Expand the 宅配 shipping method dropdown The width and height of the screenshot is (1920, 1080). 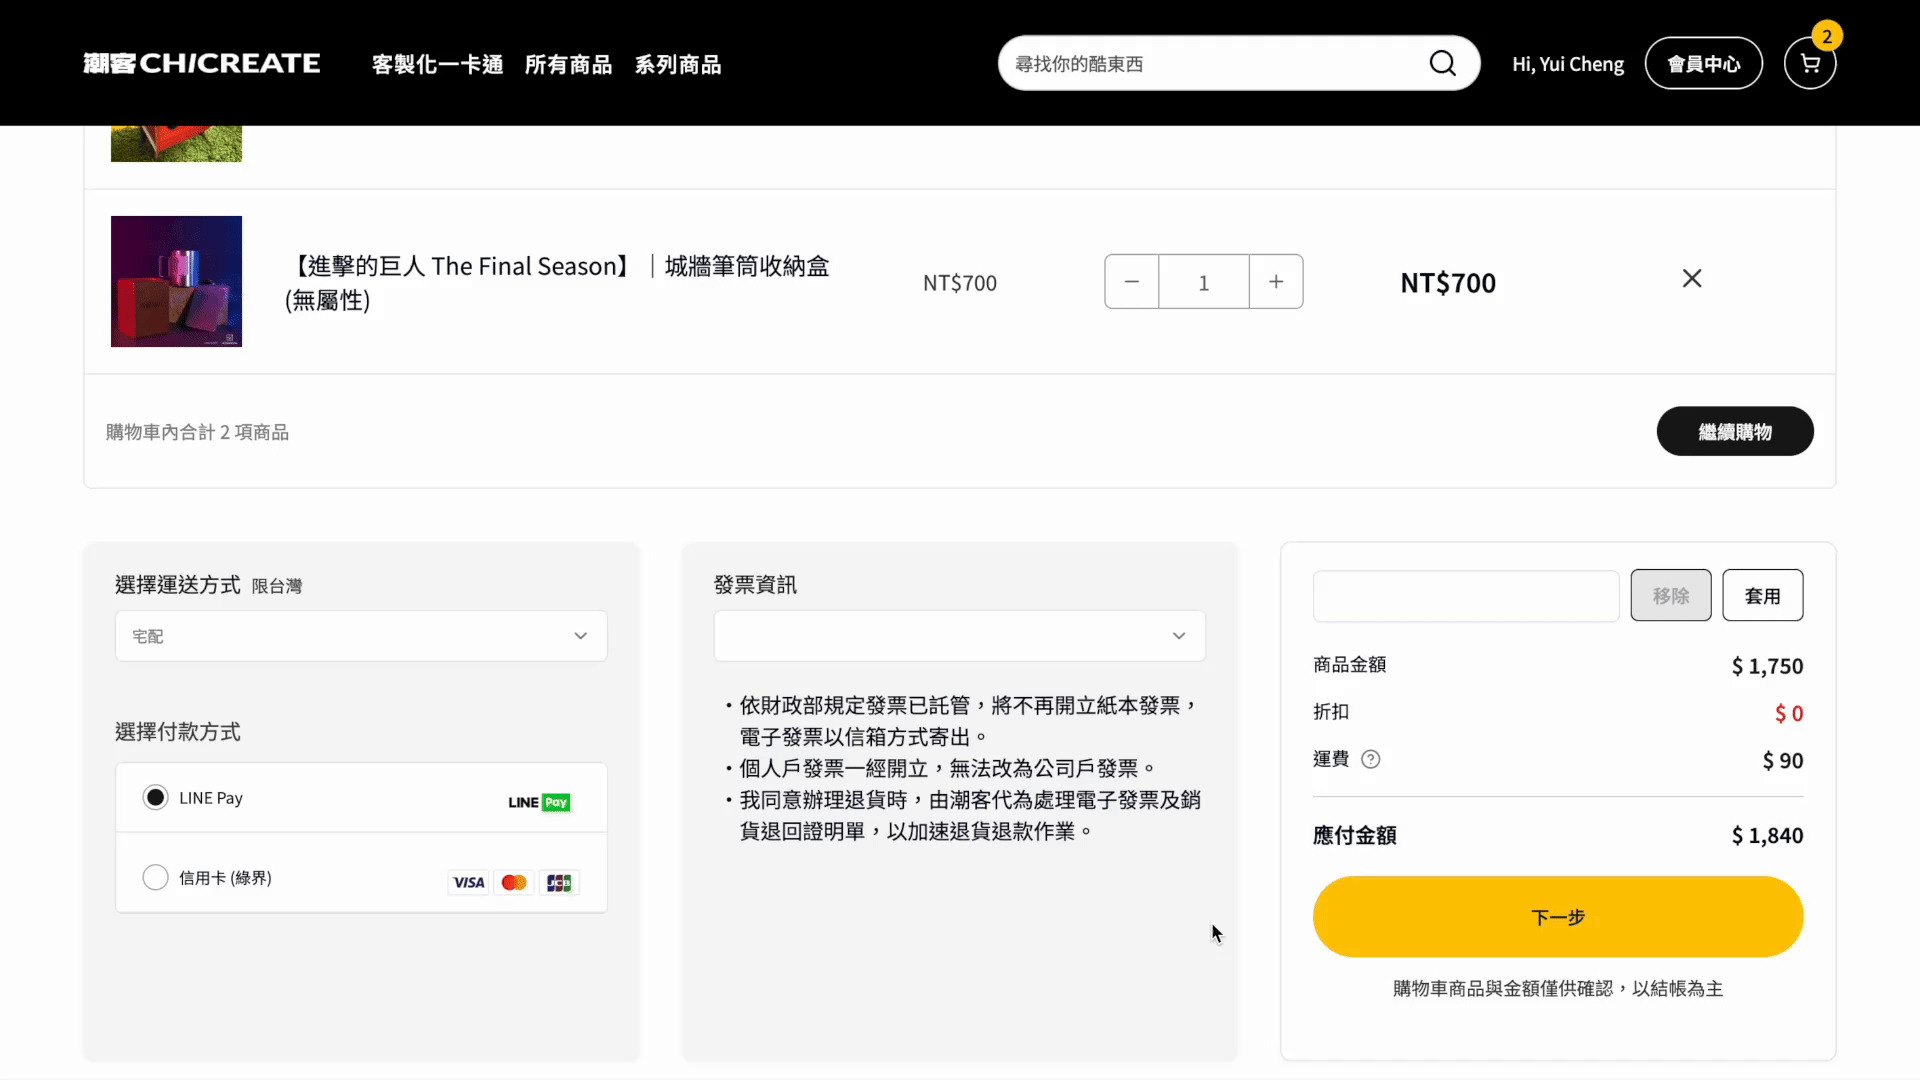[361, 636]
